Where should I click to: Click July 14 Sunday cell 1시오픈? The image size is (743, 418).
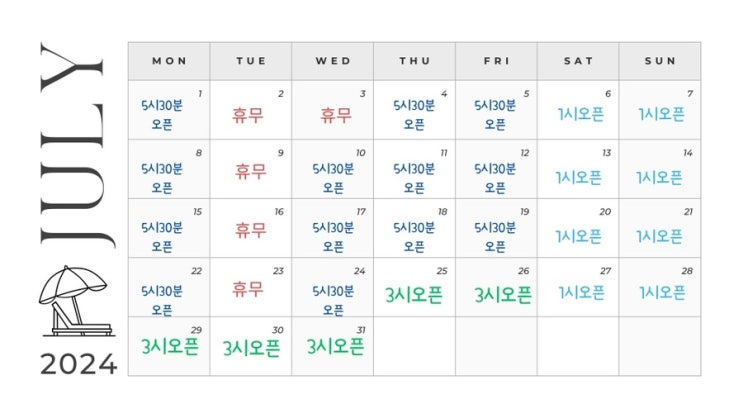[660, 176]
